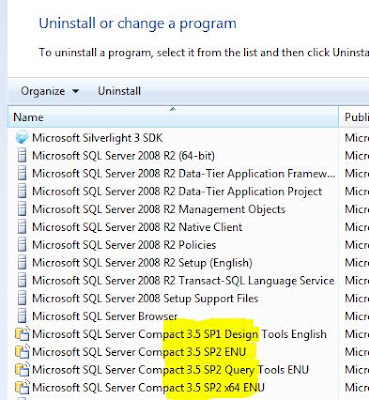Click the Uninstall toolbar button
The image size is (369, 400).
(x=119, y=91)
